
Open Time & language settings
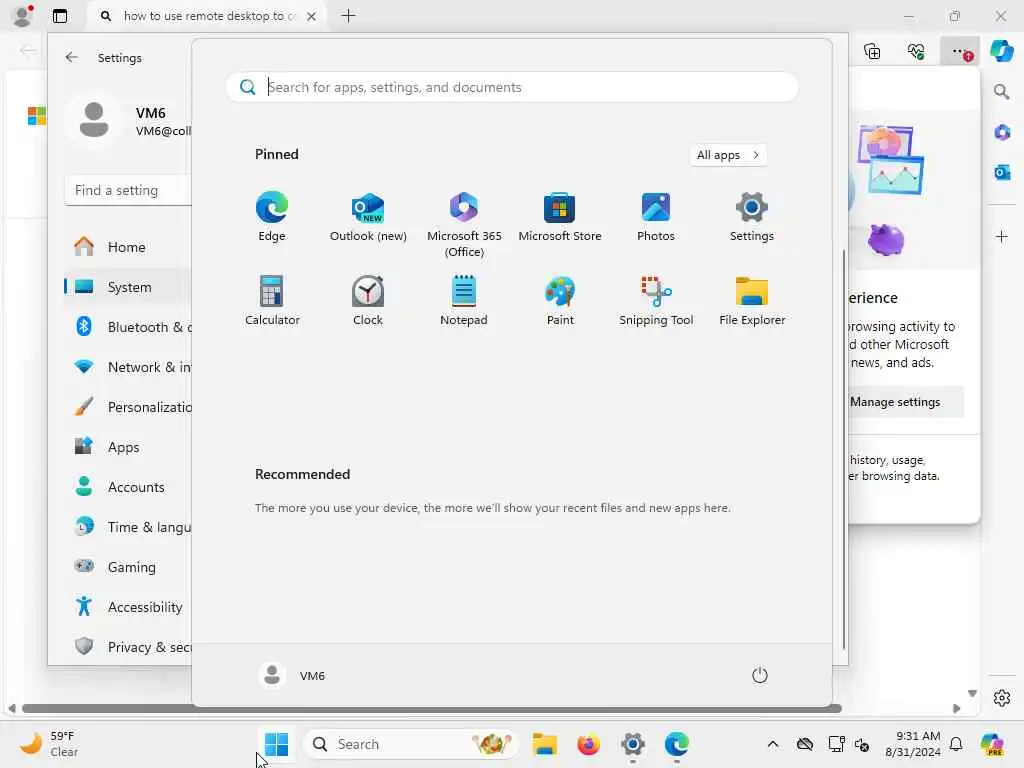point(128,527)
